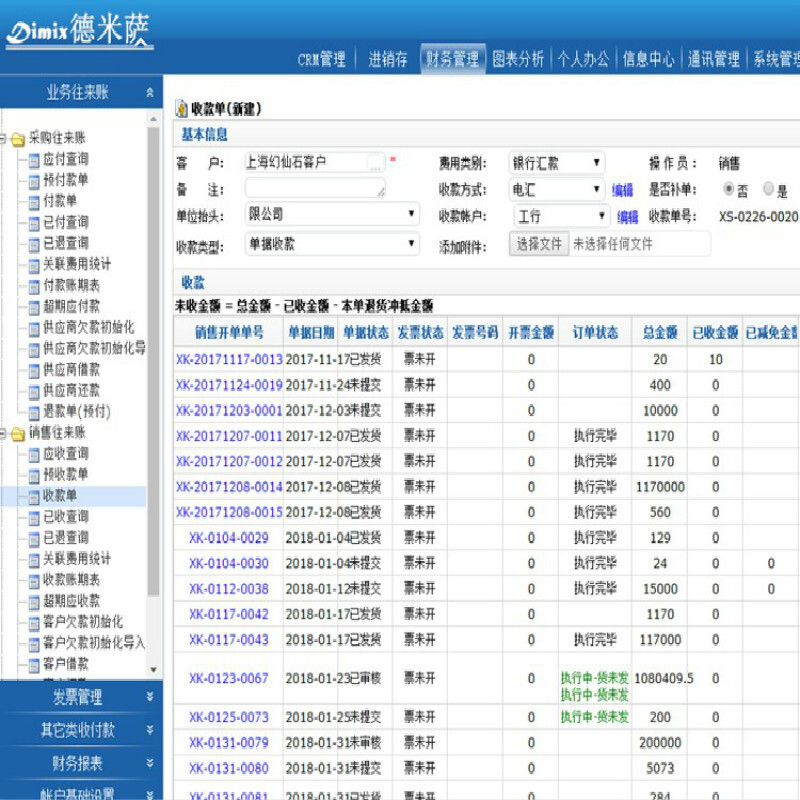Click the 销售往来账 folder icon
This screenshot has height=800, width=800.
(17, 433)
